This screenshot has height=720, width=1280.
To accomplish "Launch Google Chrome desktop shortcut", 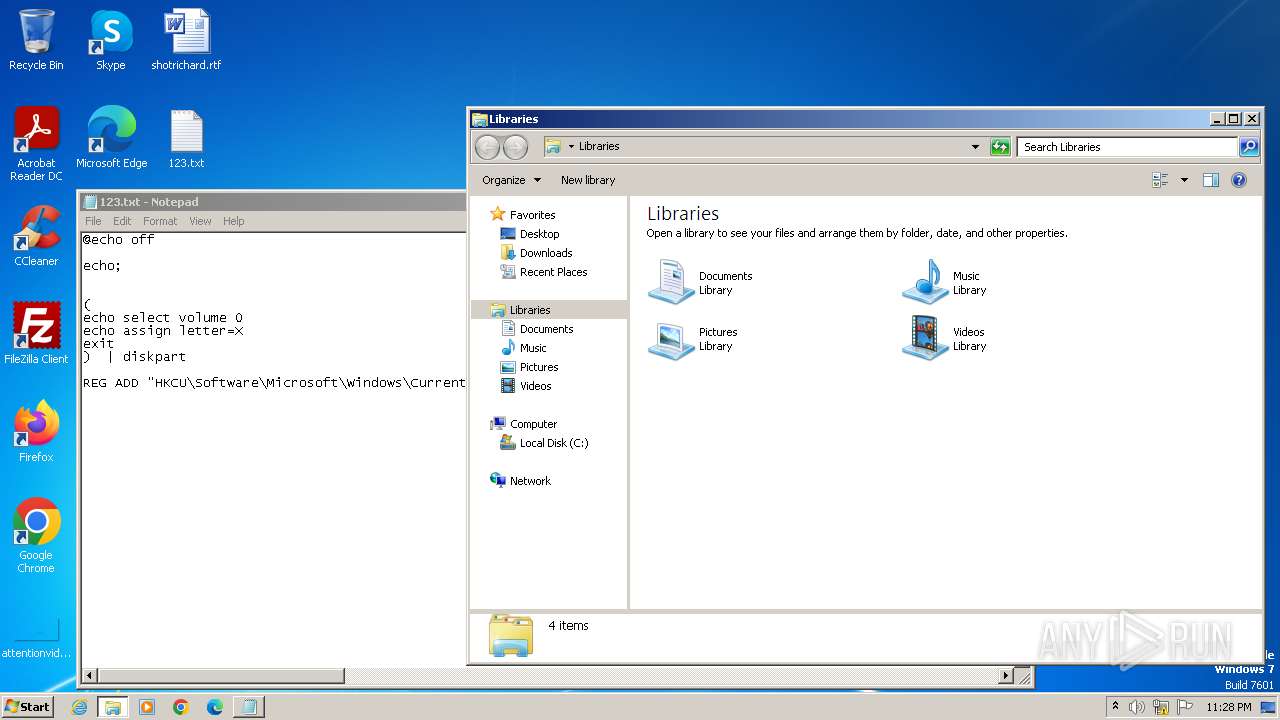I will [36, 536].
